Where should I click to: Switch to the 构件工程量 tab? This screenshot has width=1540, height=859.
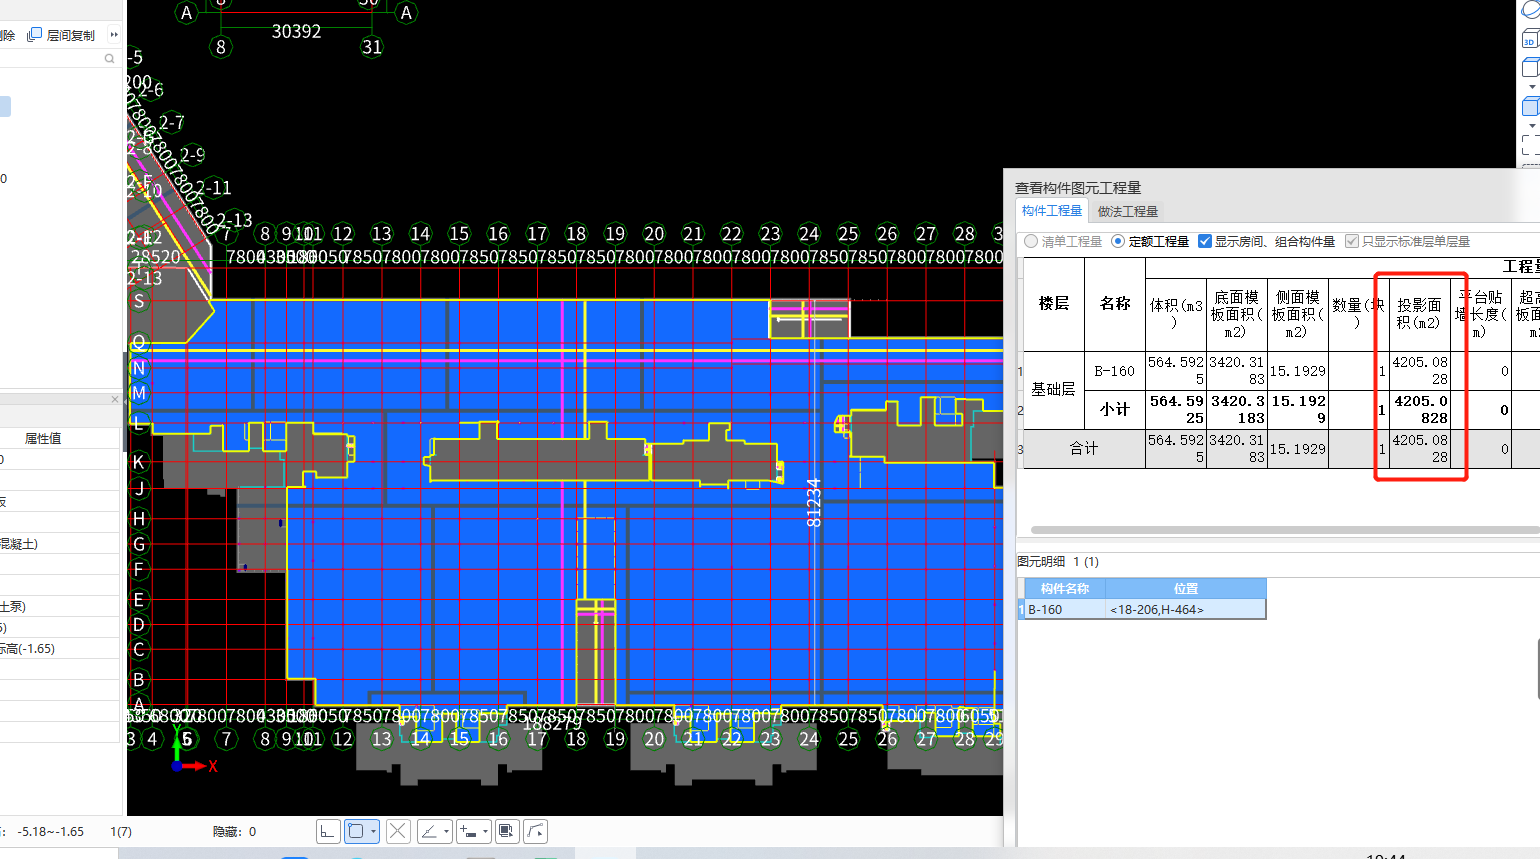1052,210
